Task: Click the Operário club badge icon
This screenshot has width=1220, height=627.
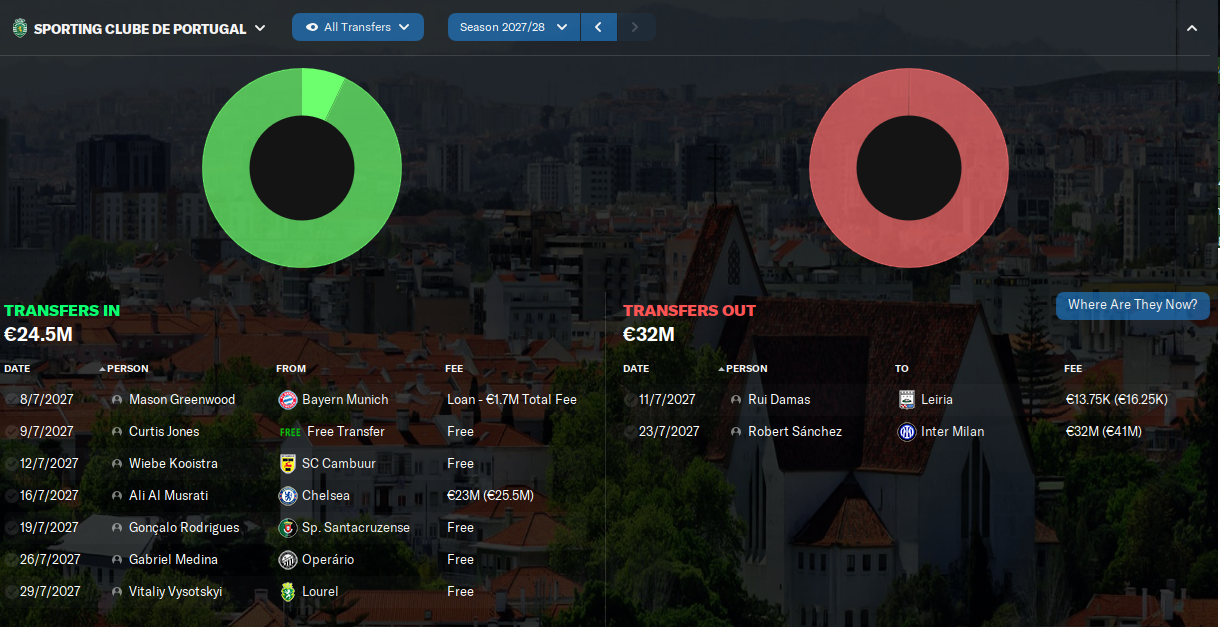Action: [288, 560]
